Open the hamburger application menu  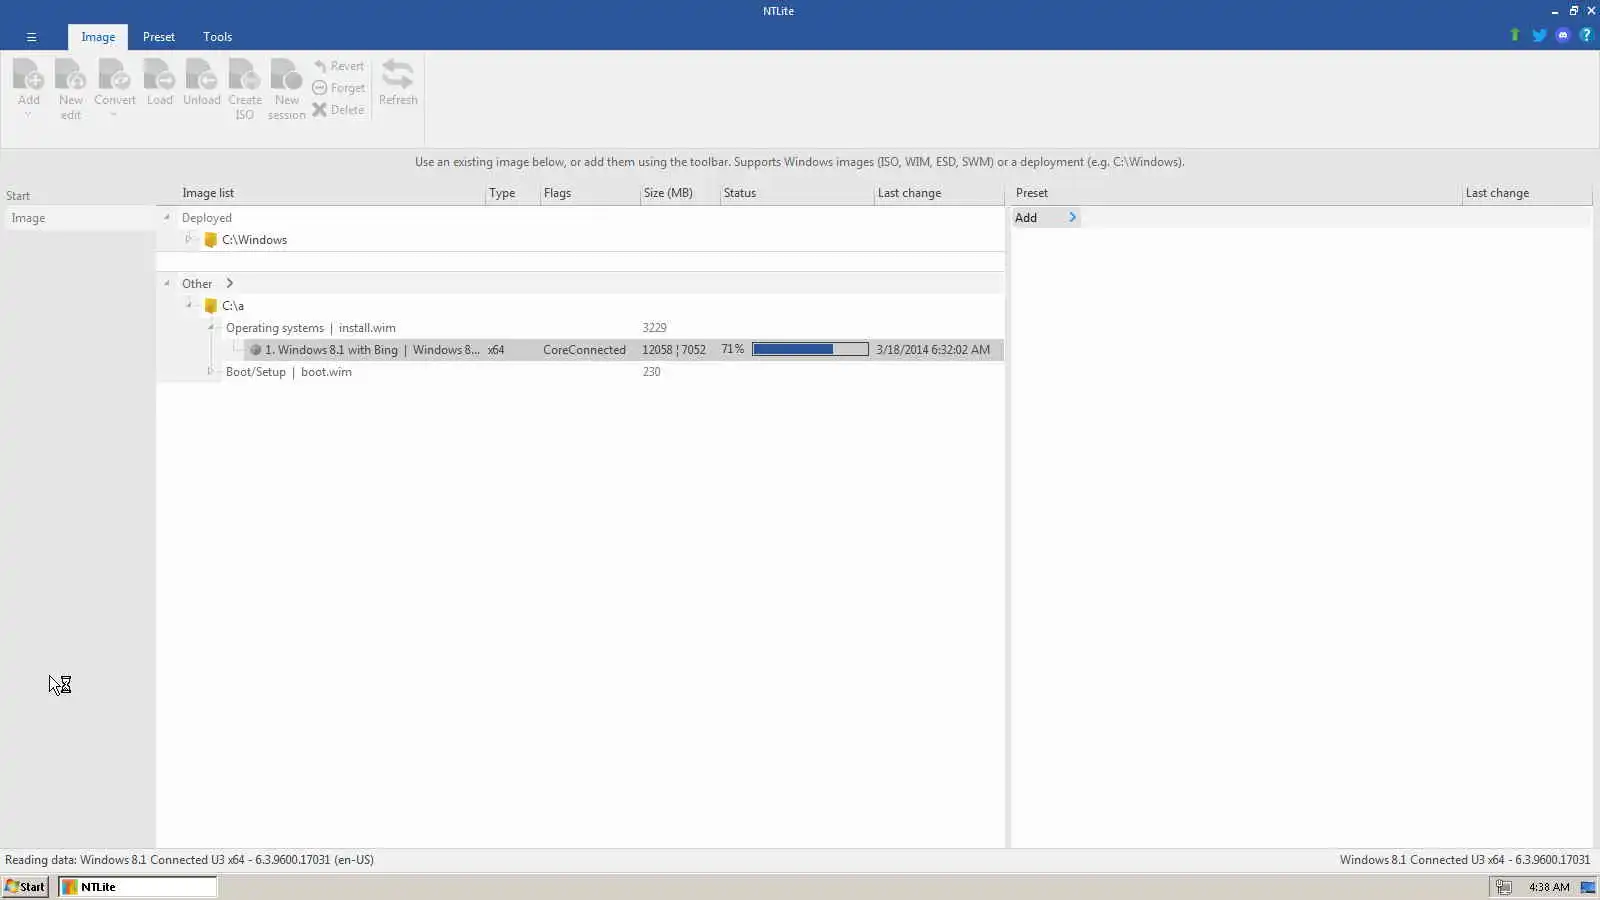[x=31, y=37]
